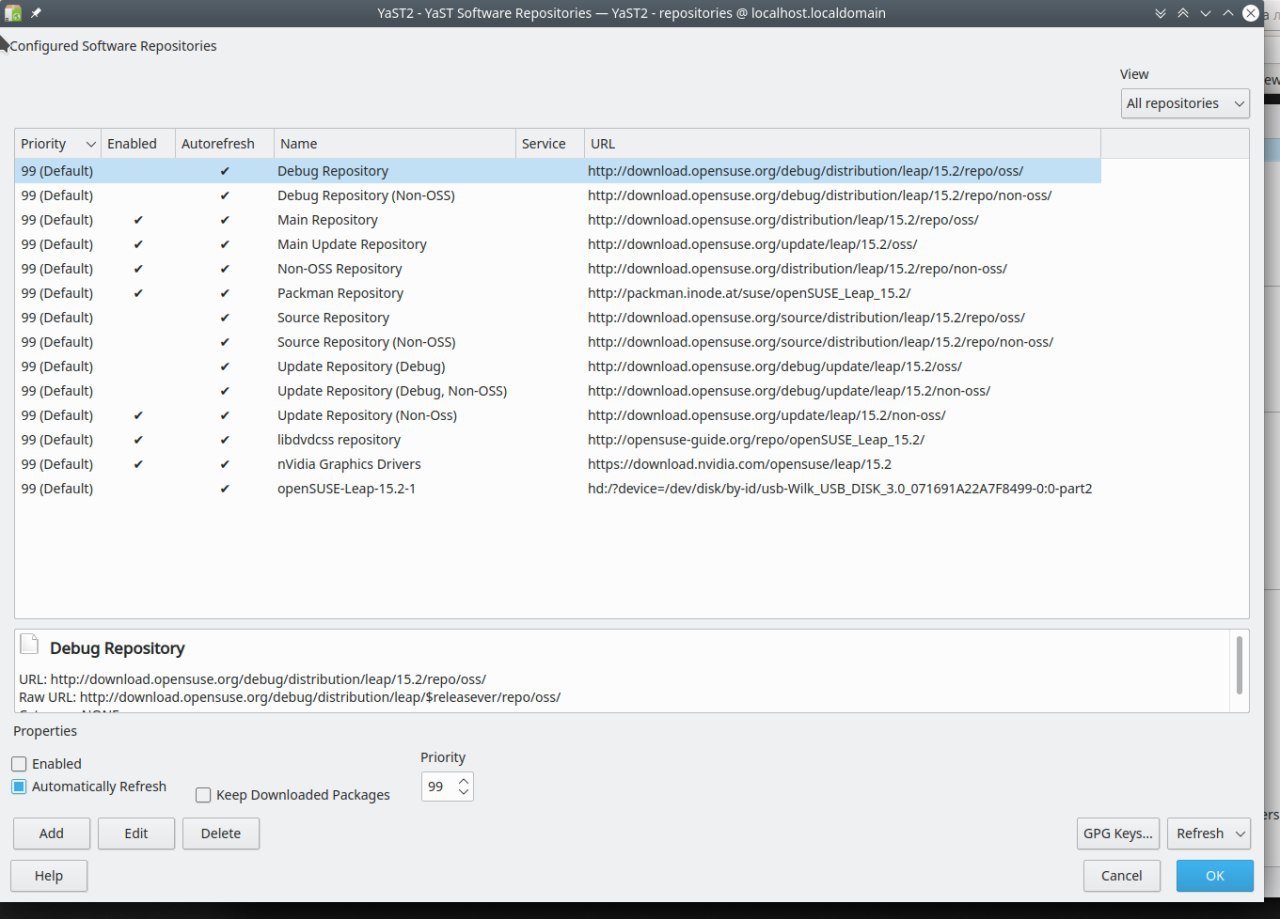
Task: Click the download.nvidia.com URL cell
Action: [x=739, y=464]
